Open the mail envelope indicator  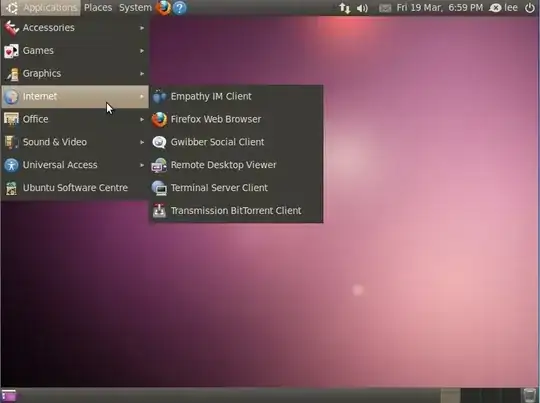point(385,8)
